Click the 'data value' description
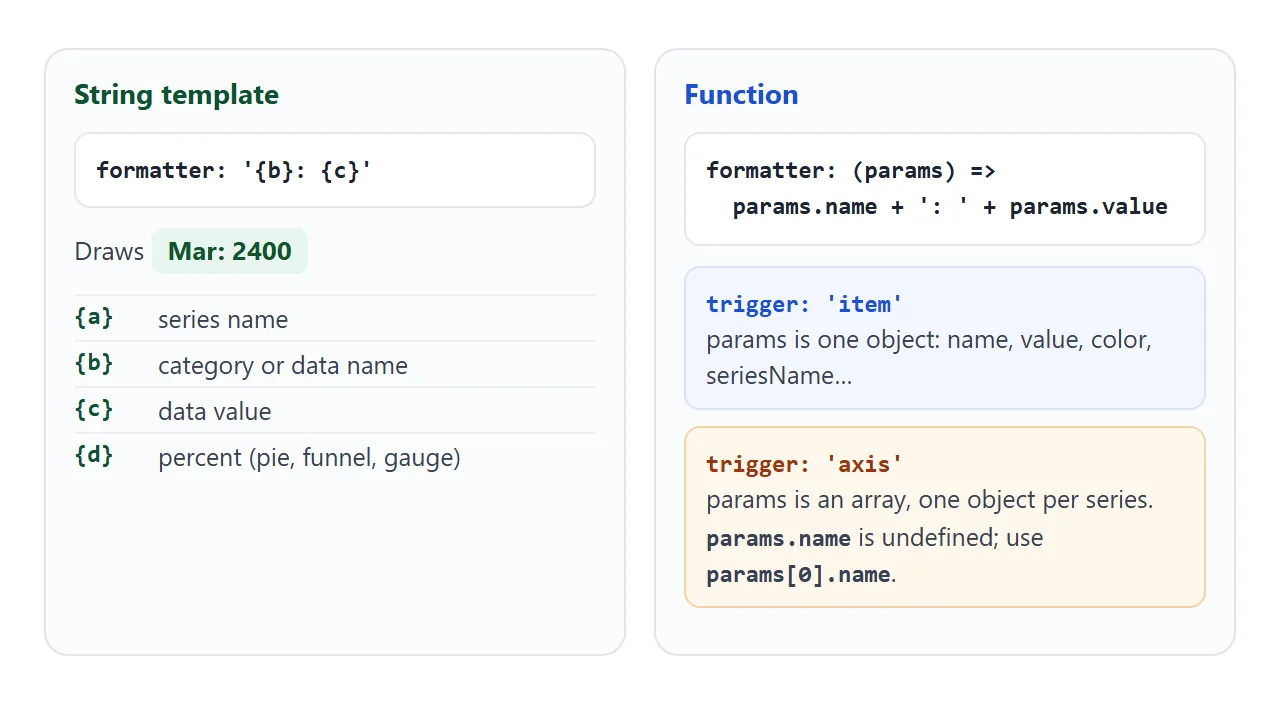1280x708 pixels. tap(215, 412)
